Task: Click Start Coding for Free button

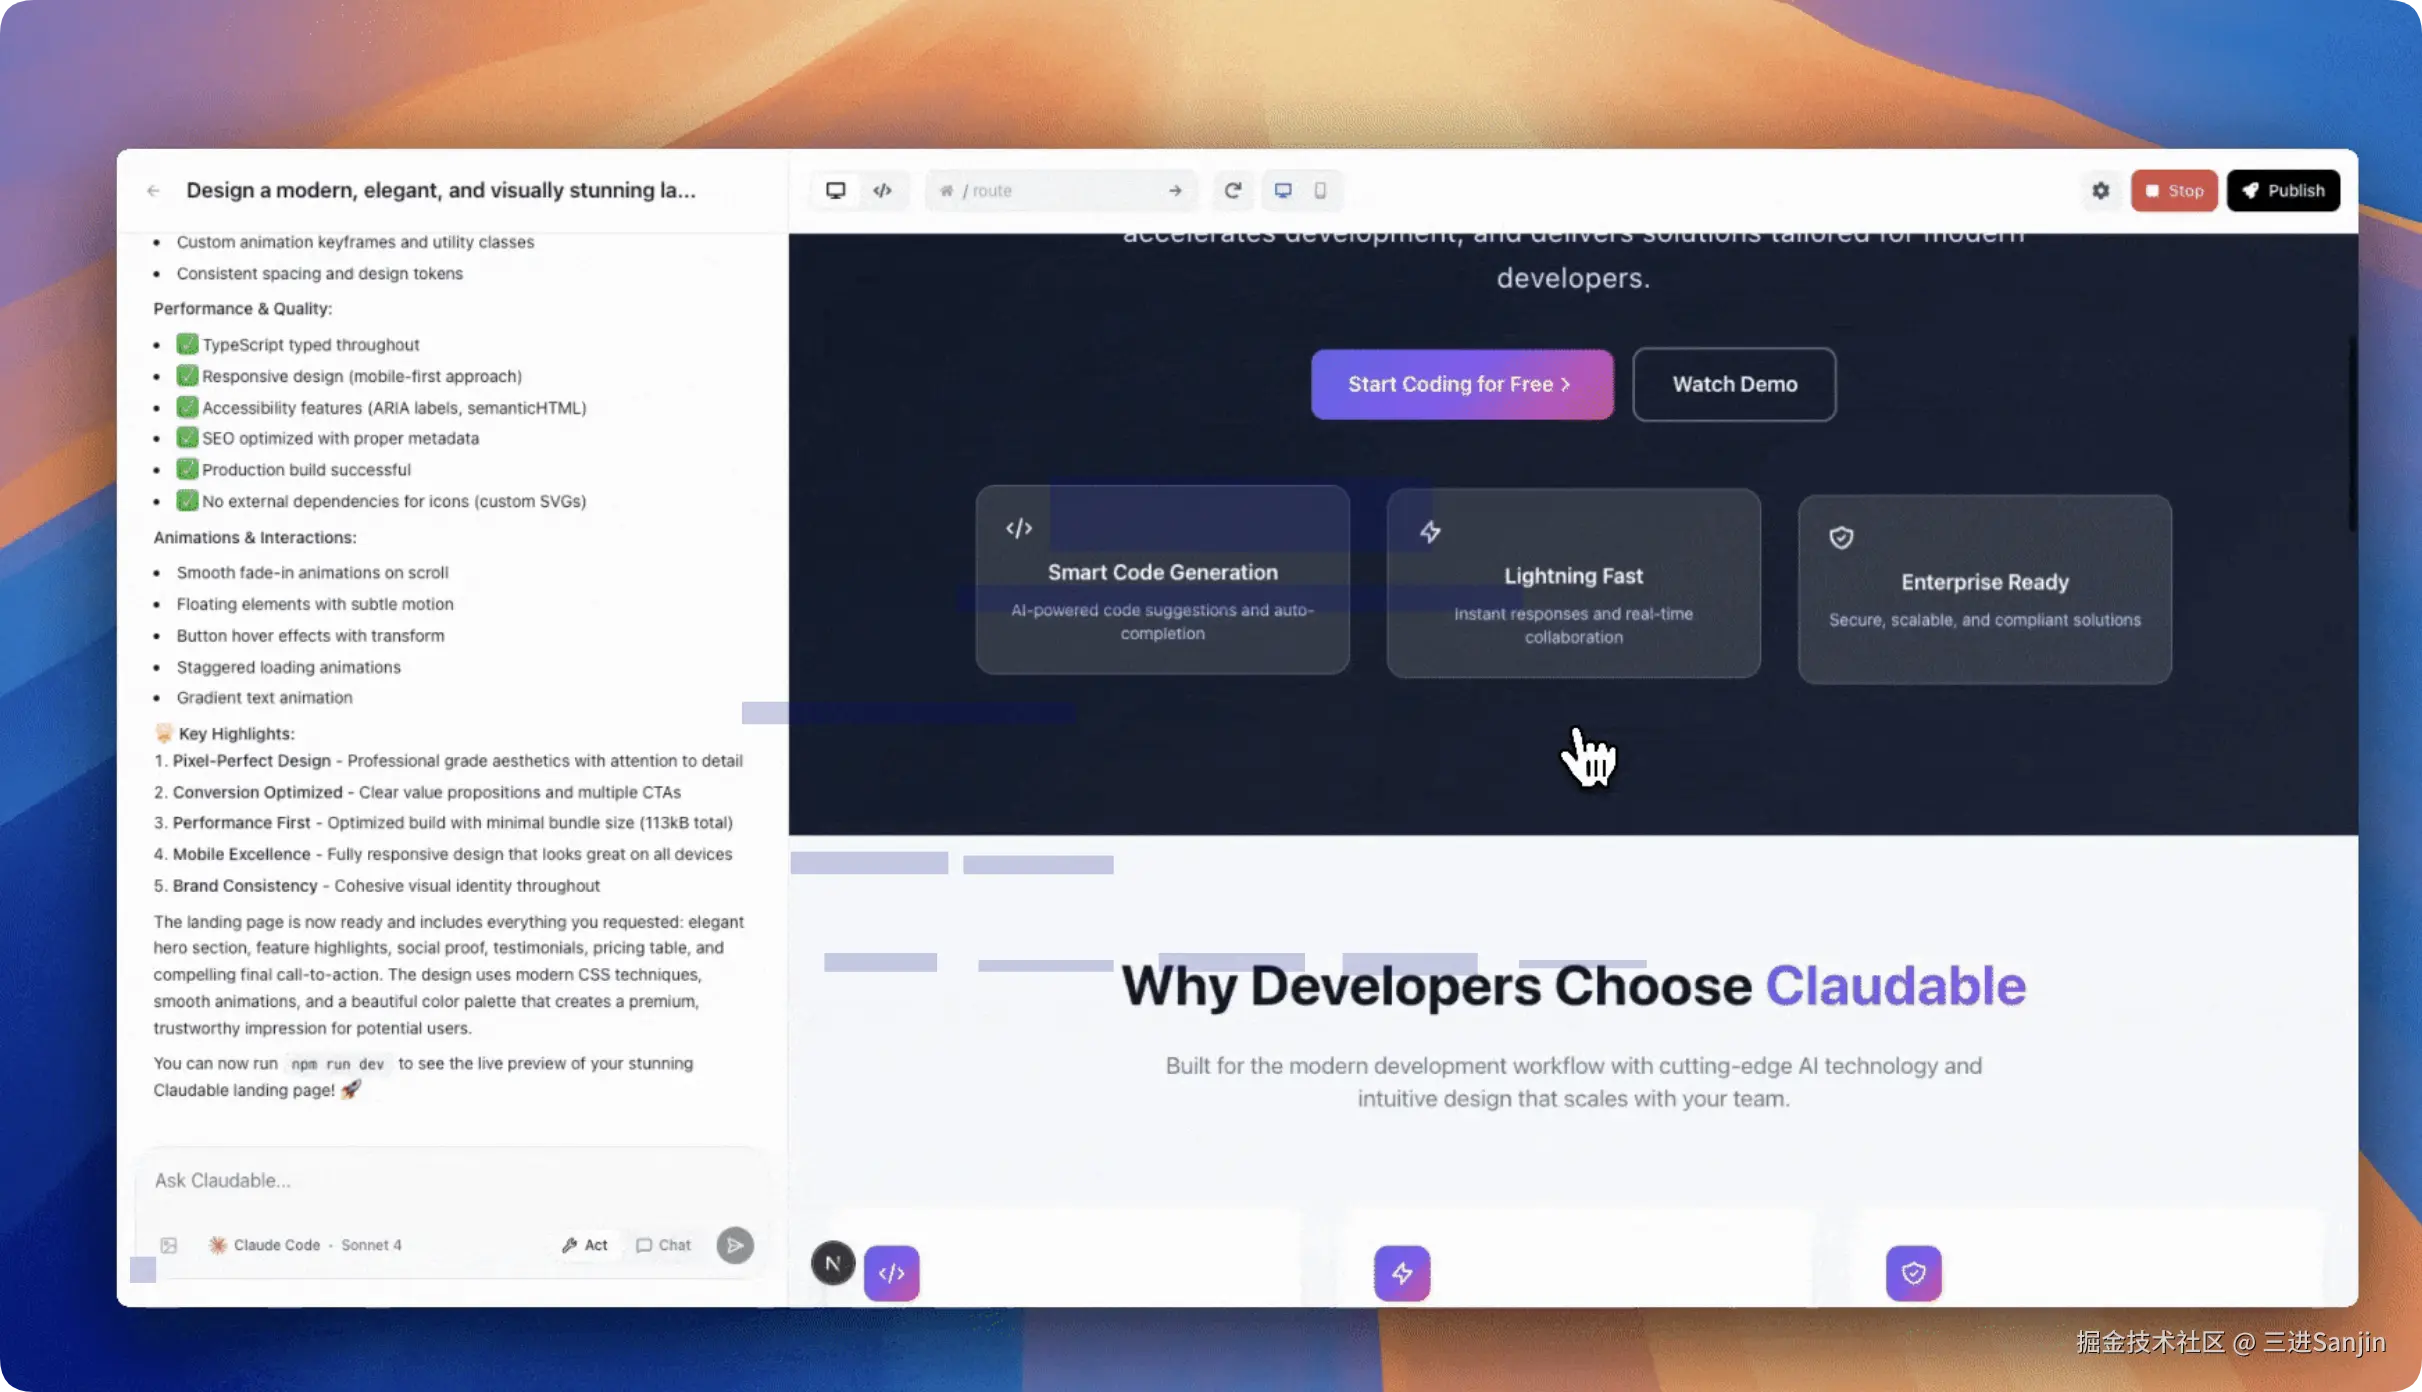Action: pyautogui.click(x=1461, y=384)
